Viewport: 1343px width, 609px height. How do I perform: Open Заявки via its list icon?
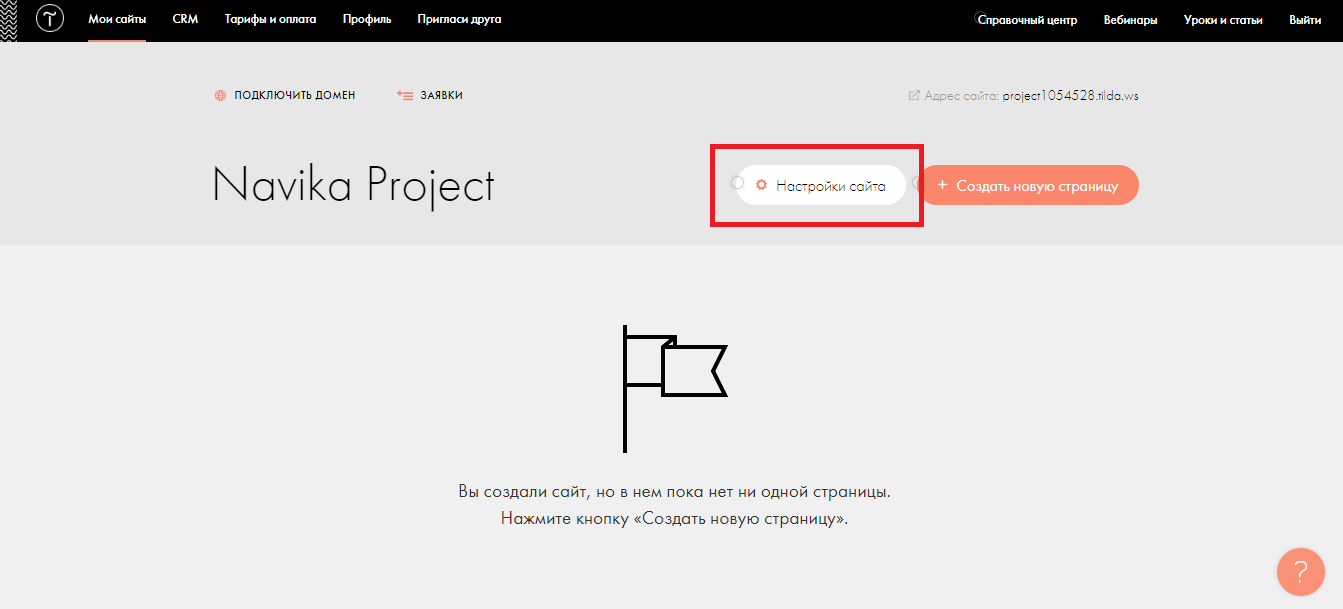[x=405, y=96]
